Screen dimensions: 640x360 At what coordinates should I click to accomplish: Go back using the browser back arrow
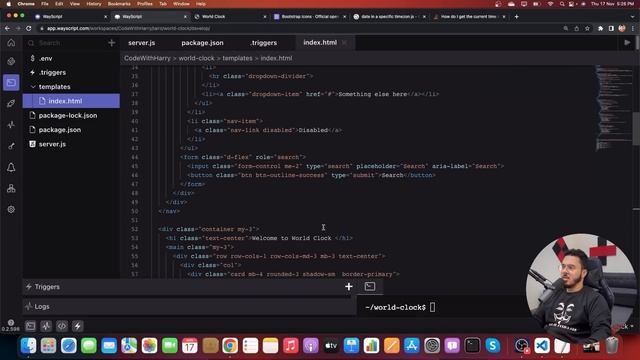pos(7,29)
